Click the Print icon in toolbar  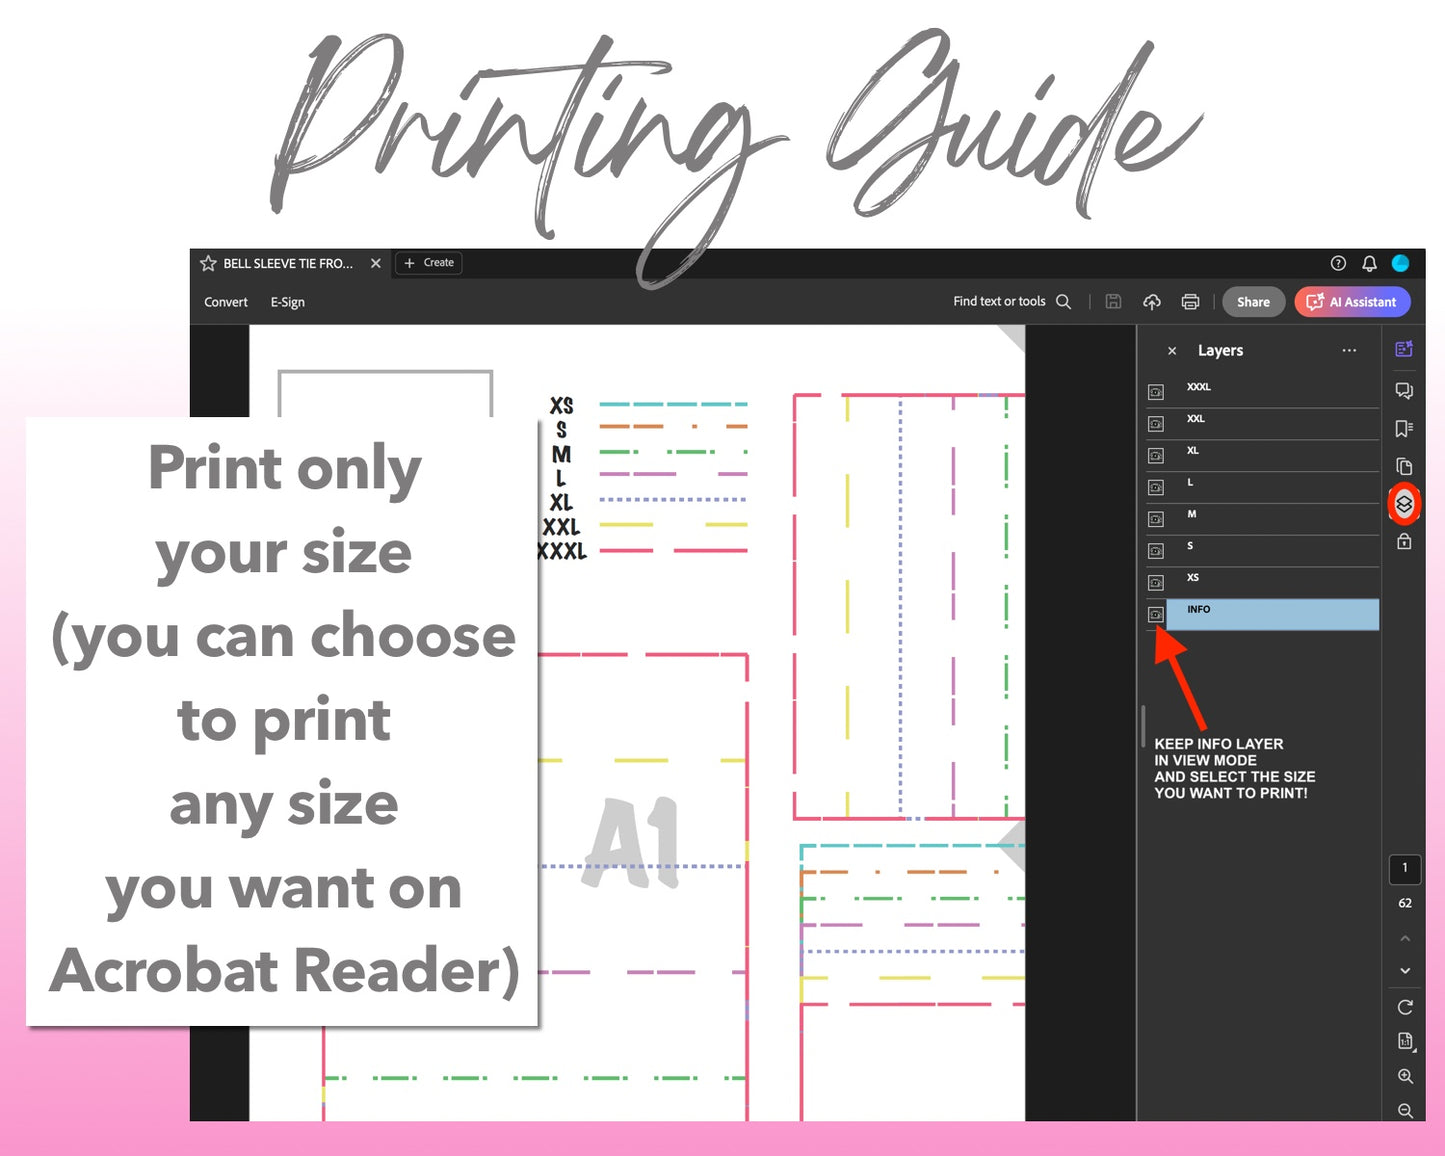[1190, 302]
